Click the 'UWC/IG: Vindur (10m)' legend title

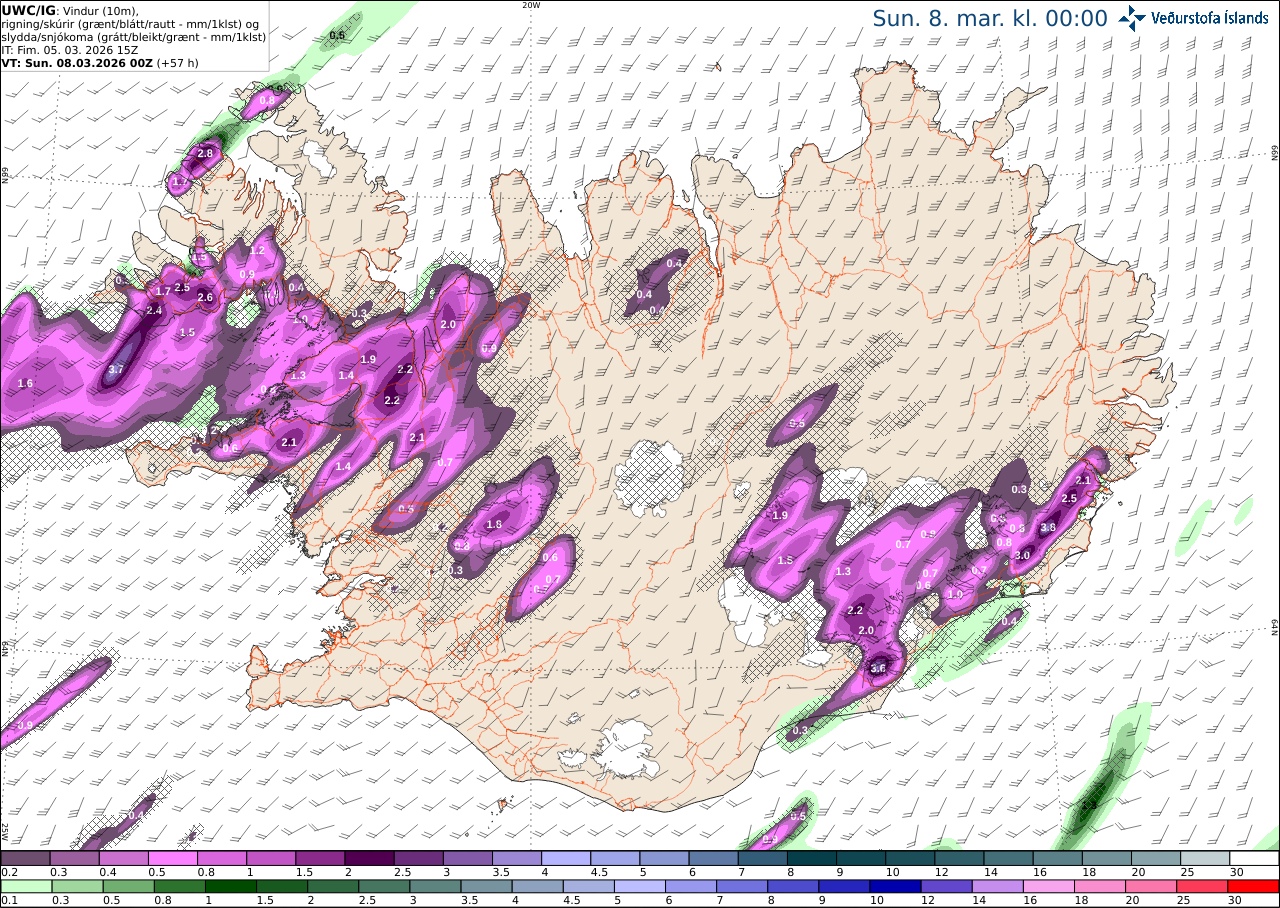pyautogui.click(x=68, y=10)
